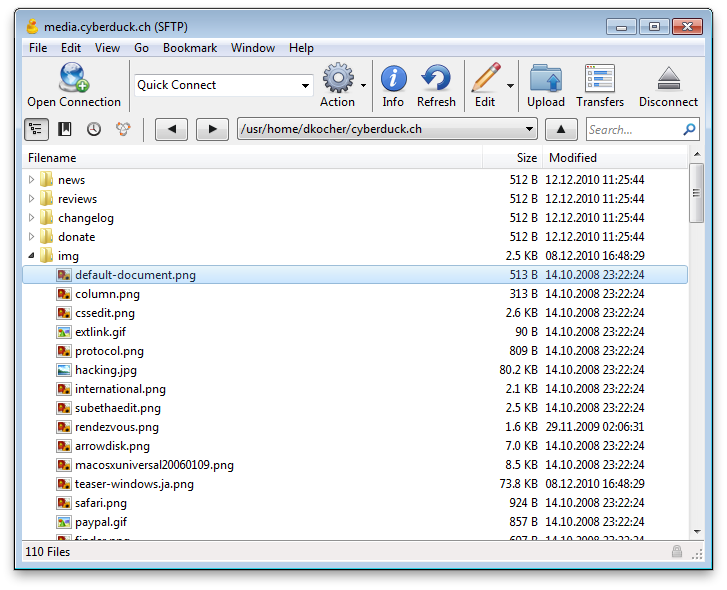Open the Bookmark menu

[x=190, y=48]
